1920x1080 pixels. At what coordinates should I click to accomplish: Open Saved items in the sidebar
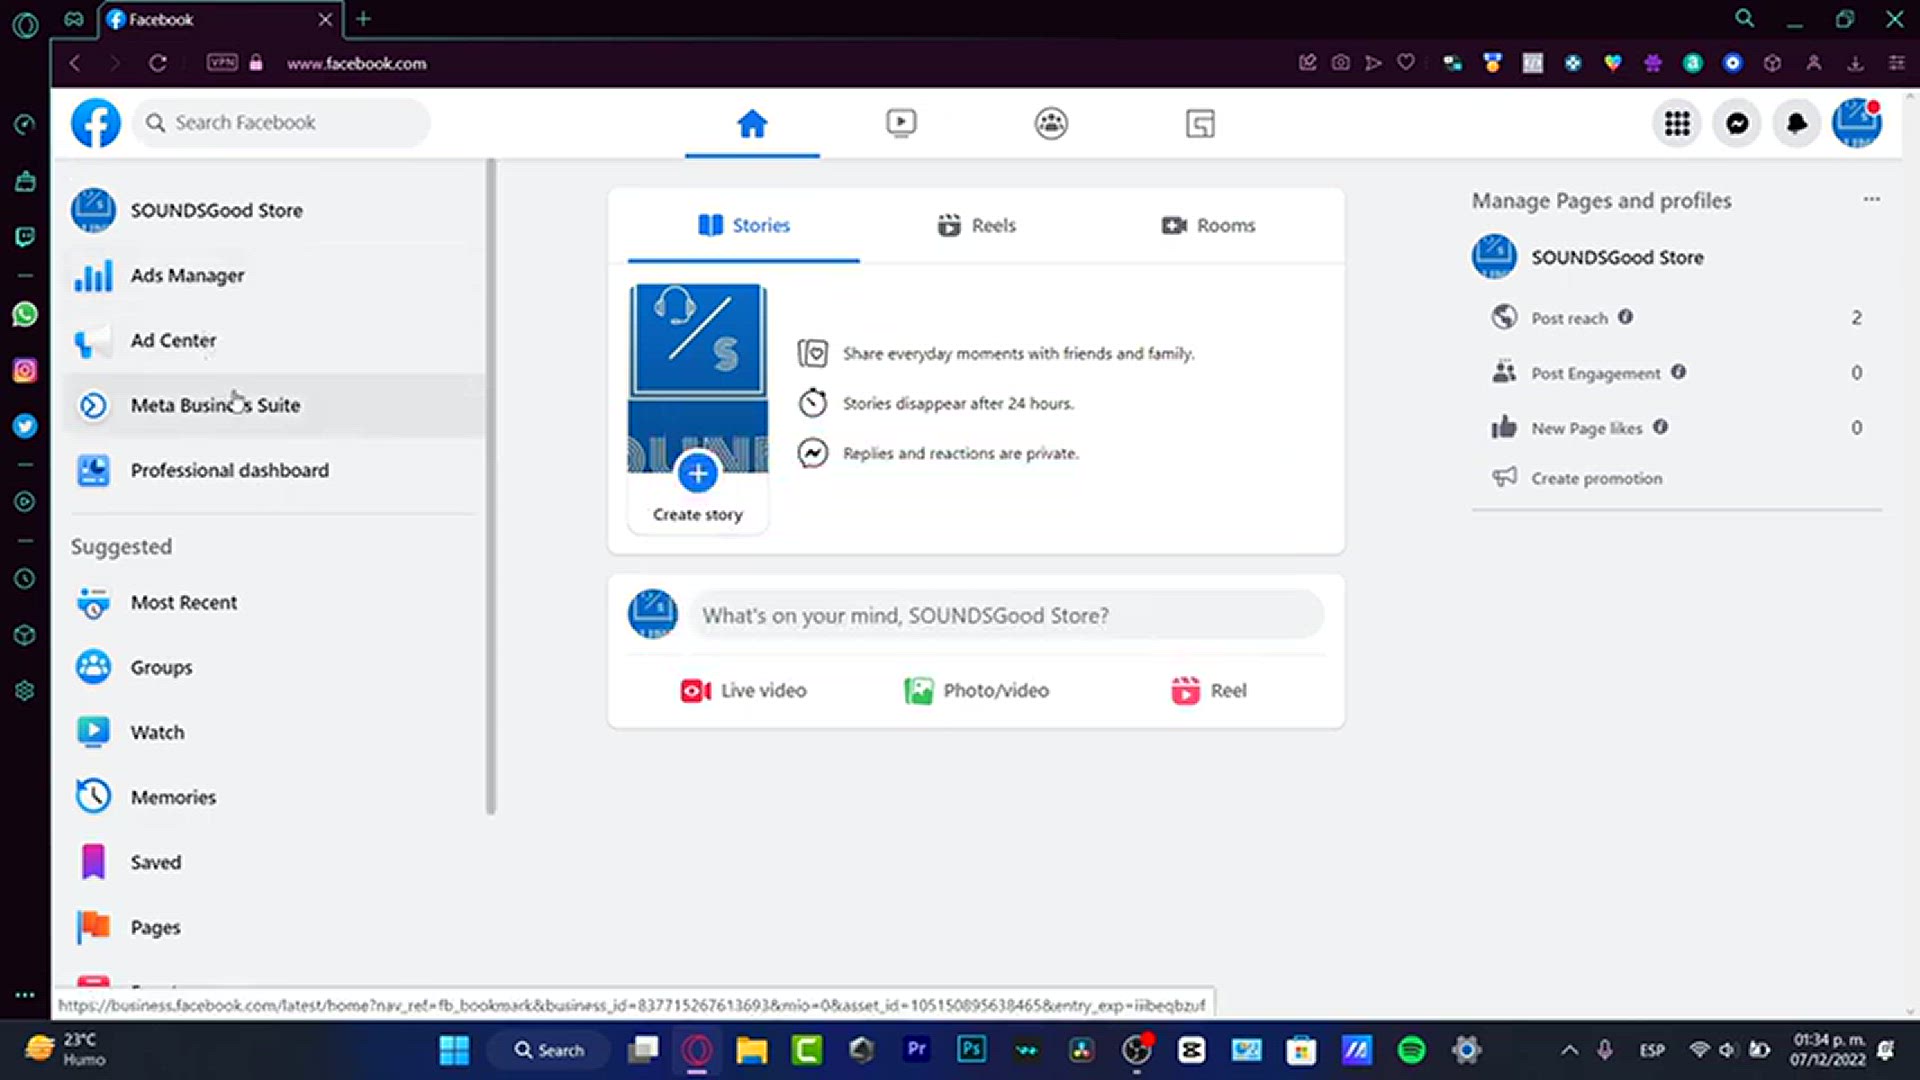click(x=275, y=862)
